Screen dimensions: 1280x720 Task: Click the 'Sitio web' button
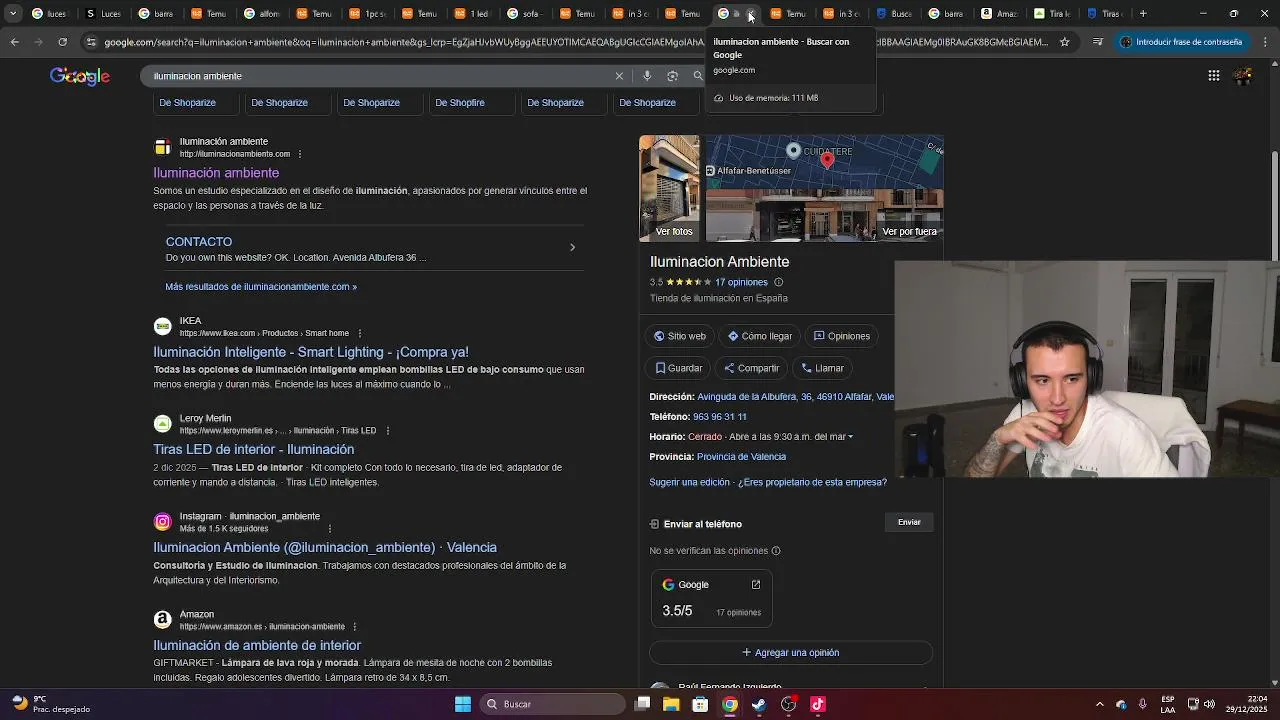pyautogui.click(x=680, y=336)
